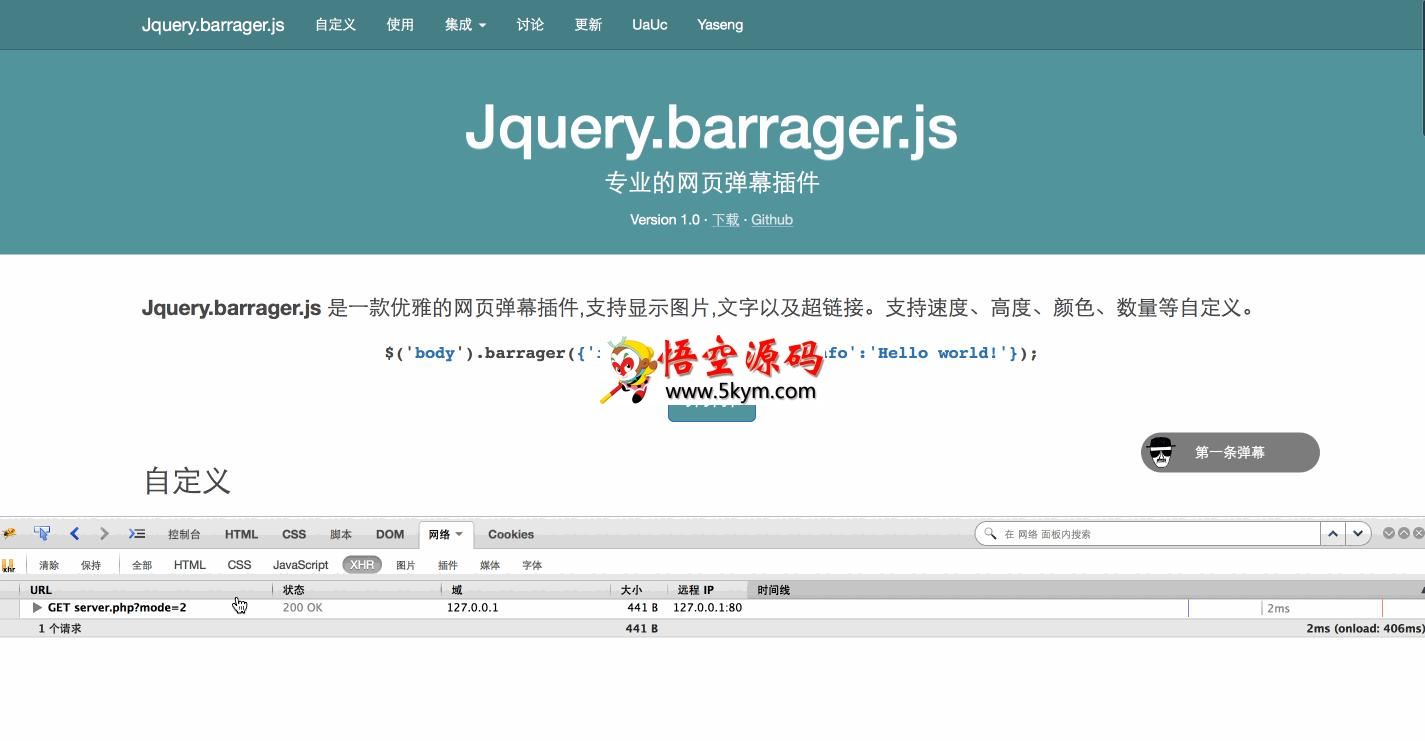Screen dimensions: 1425x741
Task: Sort by the 域 column header
Action: (527, 590)
